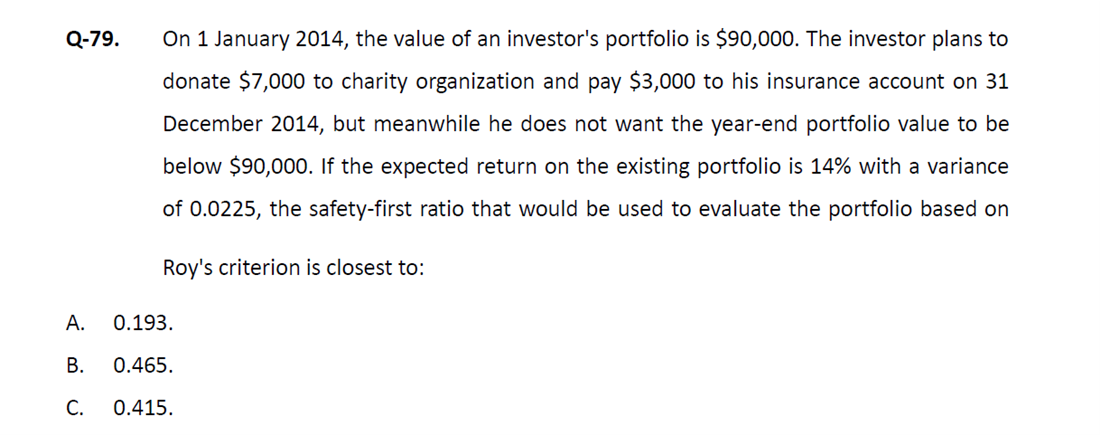Click the answer value 0.465
This screenshot has height=435, width=1100.
pos(142,366)
